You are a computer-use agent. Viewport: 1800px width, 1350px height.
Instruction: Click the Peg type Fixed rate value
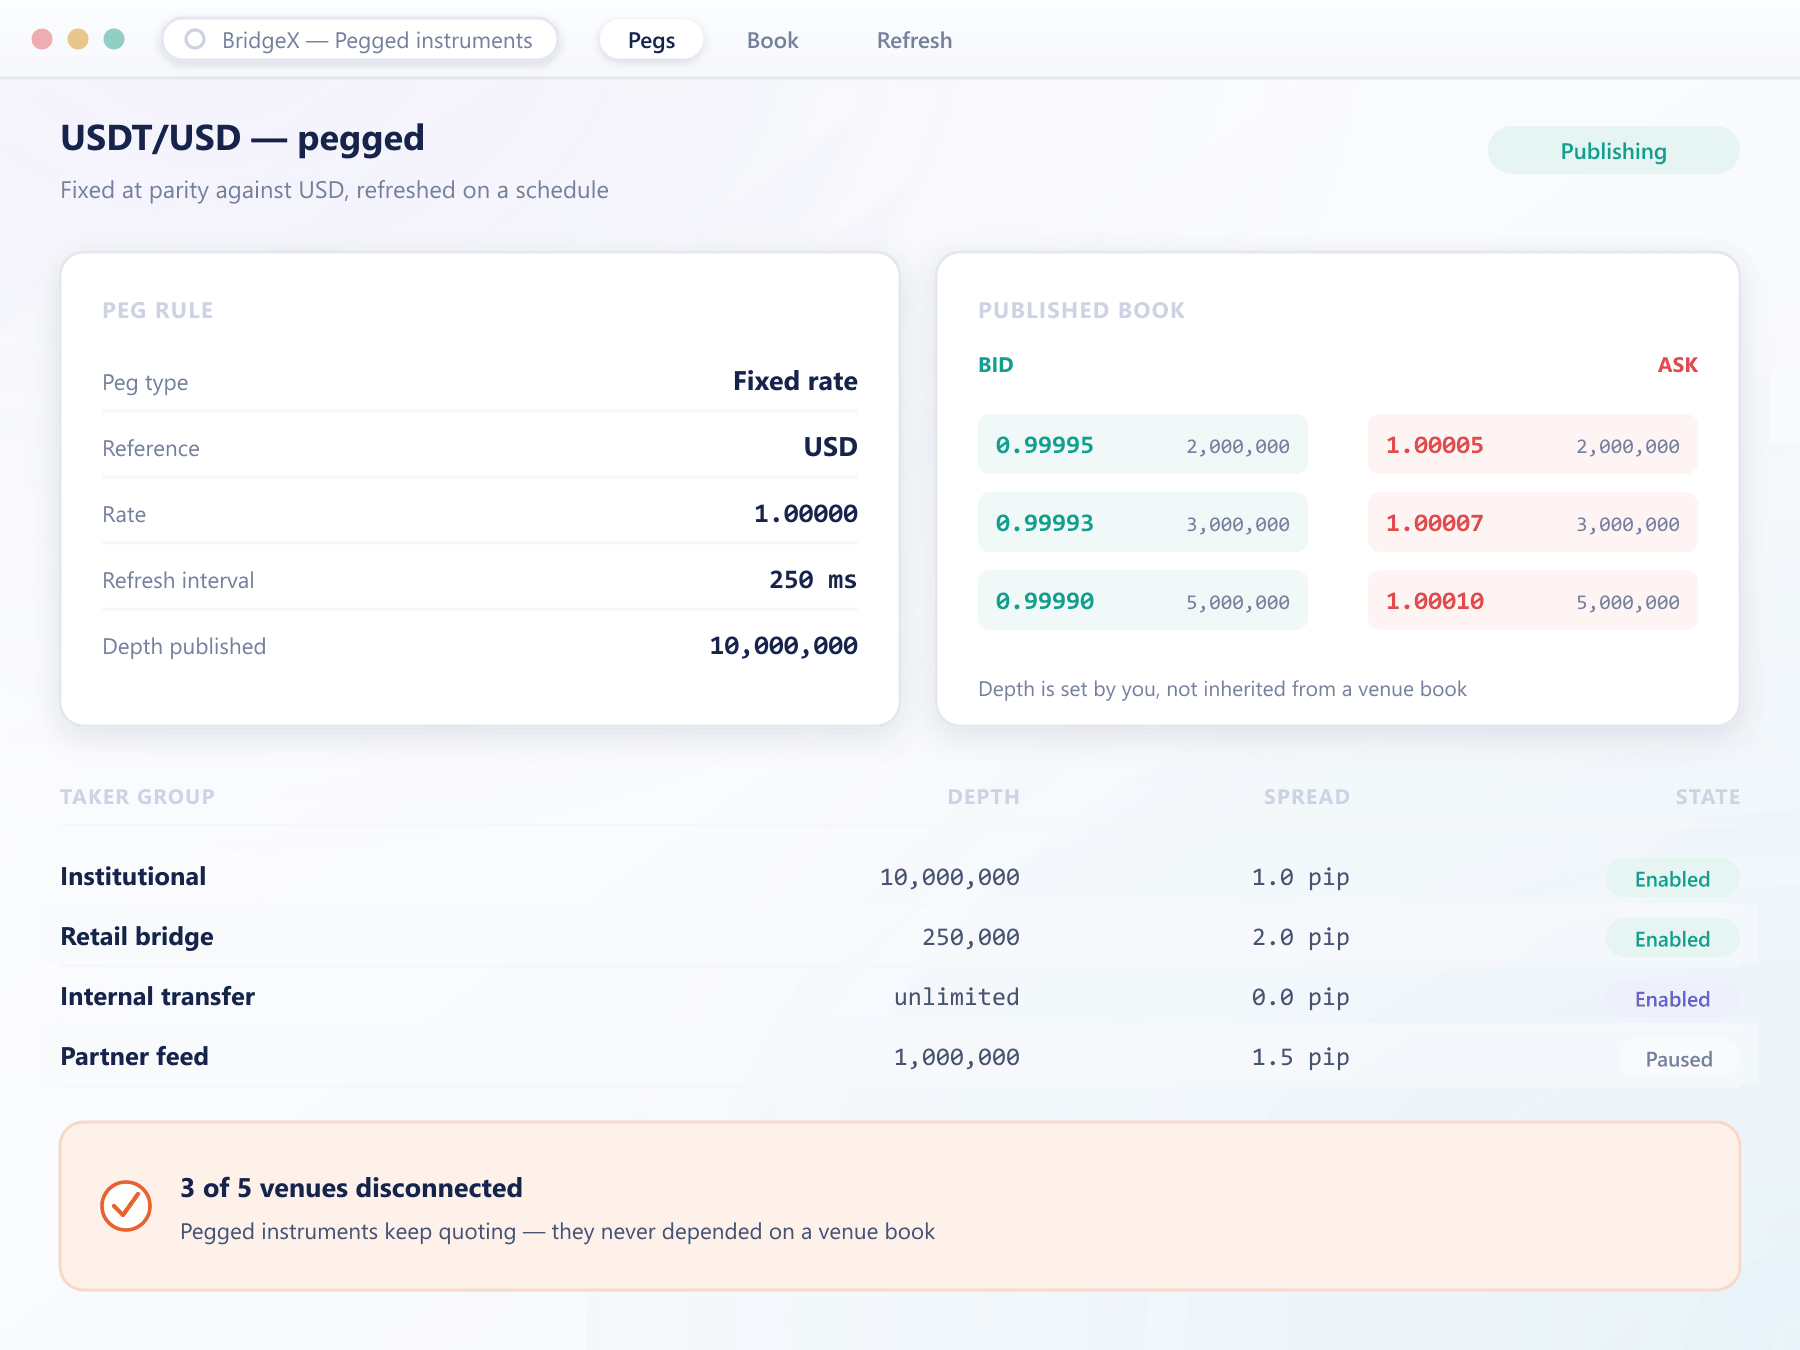click(x=795, y=381)
